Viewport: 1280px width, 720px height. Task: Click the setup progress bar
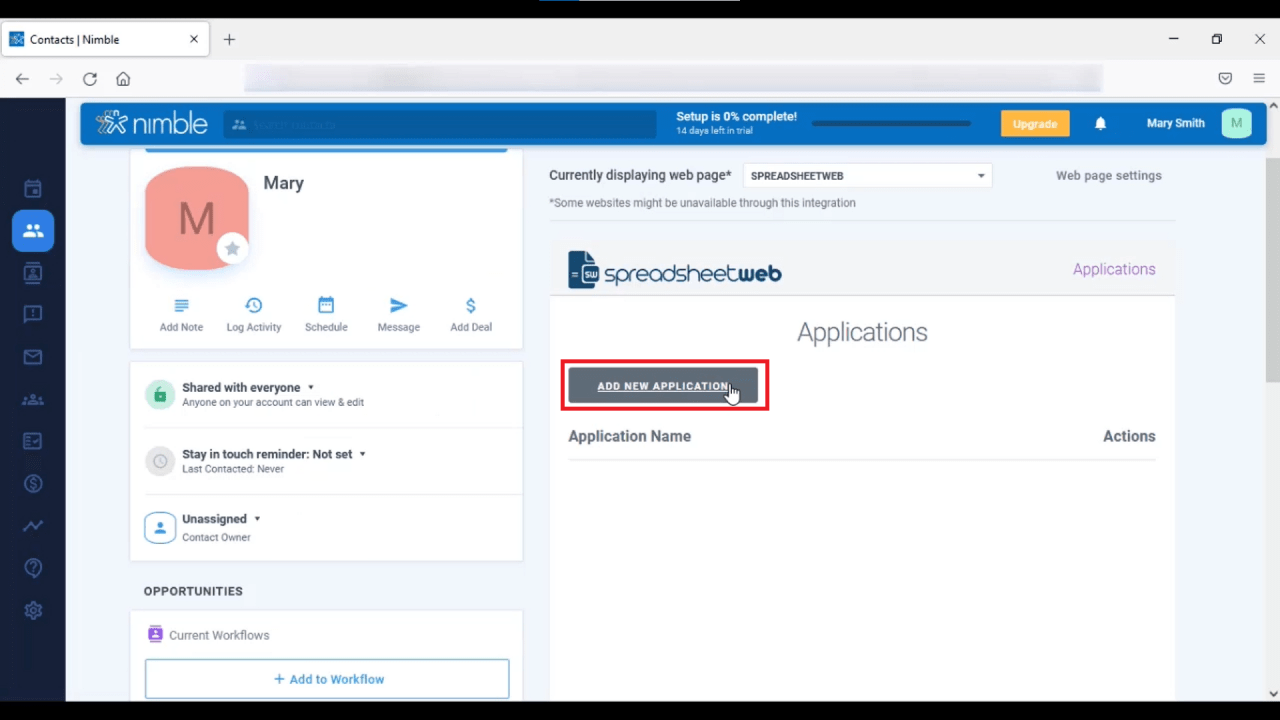(x=890, y=124)
